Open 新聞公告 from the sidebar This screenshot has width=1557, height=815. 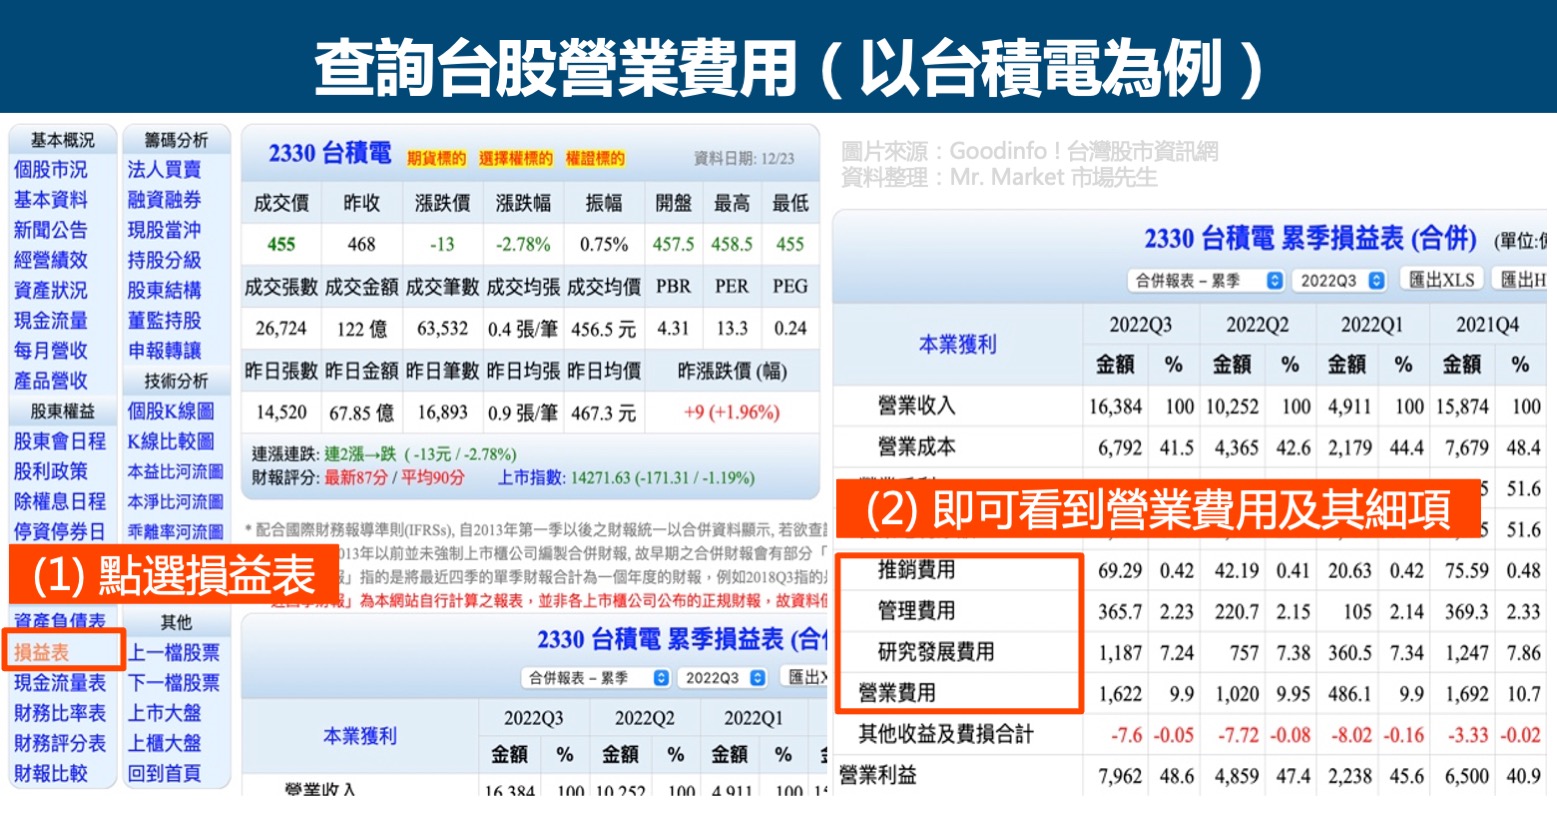[50, 230]
